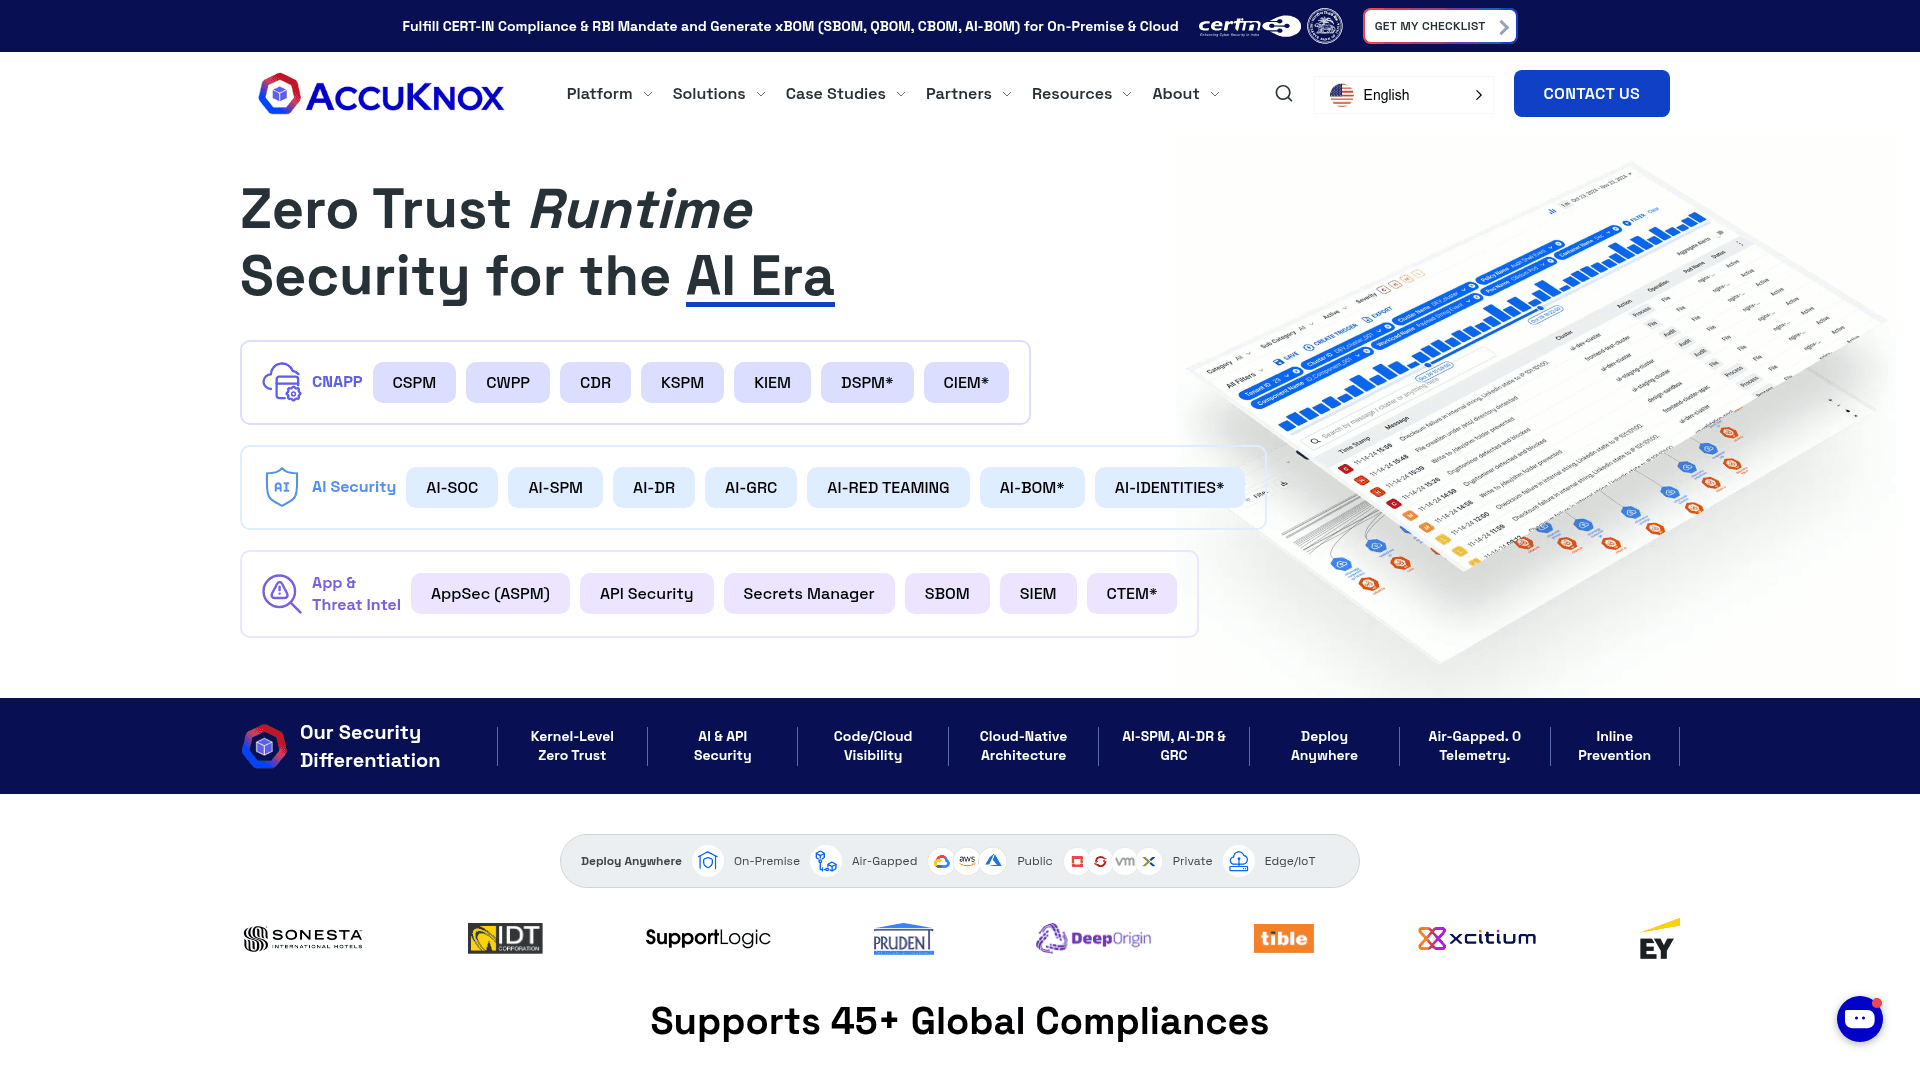Select the CWPP chip
The height and width of the screenshot is (1080, 1920).
[508, 383]
